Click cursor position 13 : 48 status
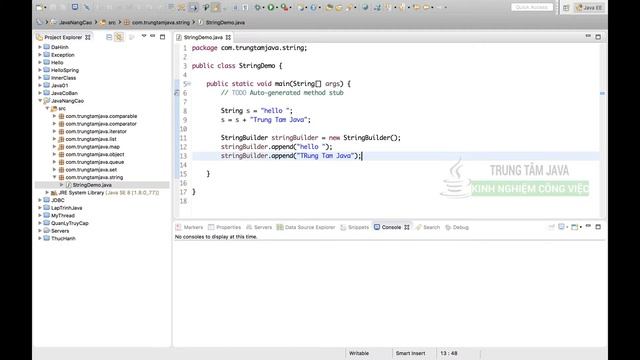The image size is (640, 360). tap(449, 353)
